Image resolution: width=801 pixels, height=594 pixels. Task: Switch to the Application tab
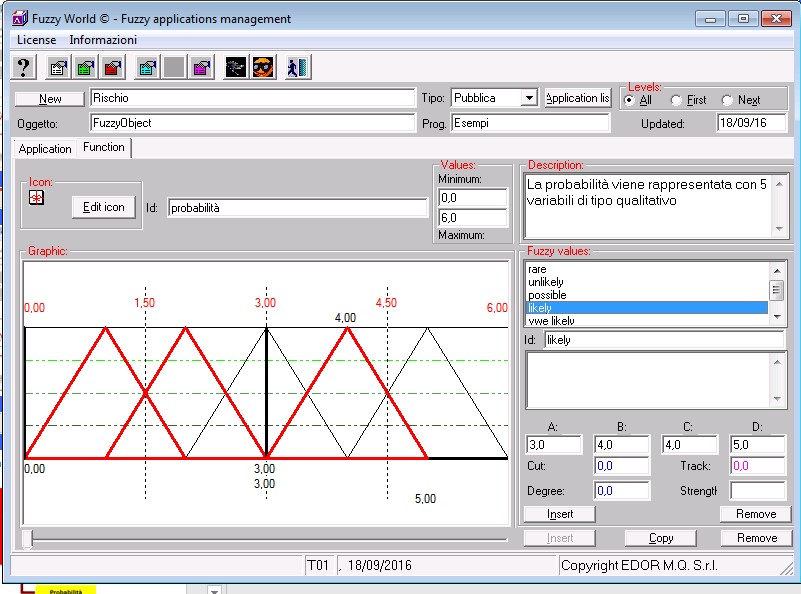point(45,149)
